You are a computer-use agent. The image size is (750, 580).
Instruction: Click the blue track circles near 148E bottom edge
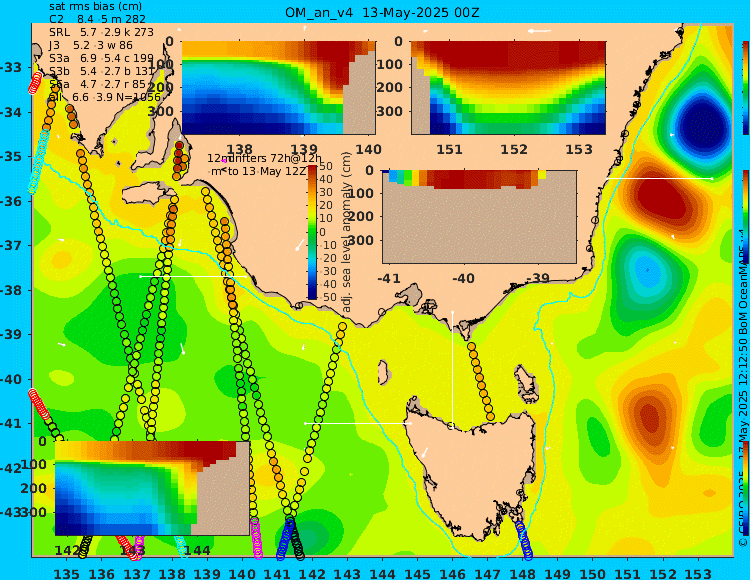(523, 539)
